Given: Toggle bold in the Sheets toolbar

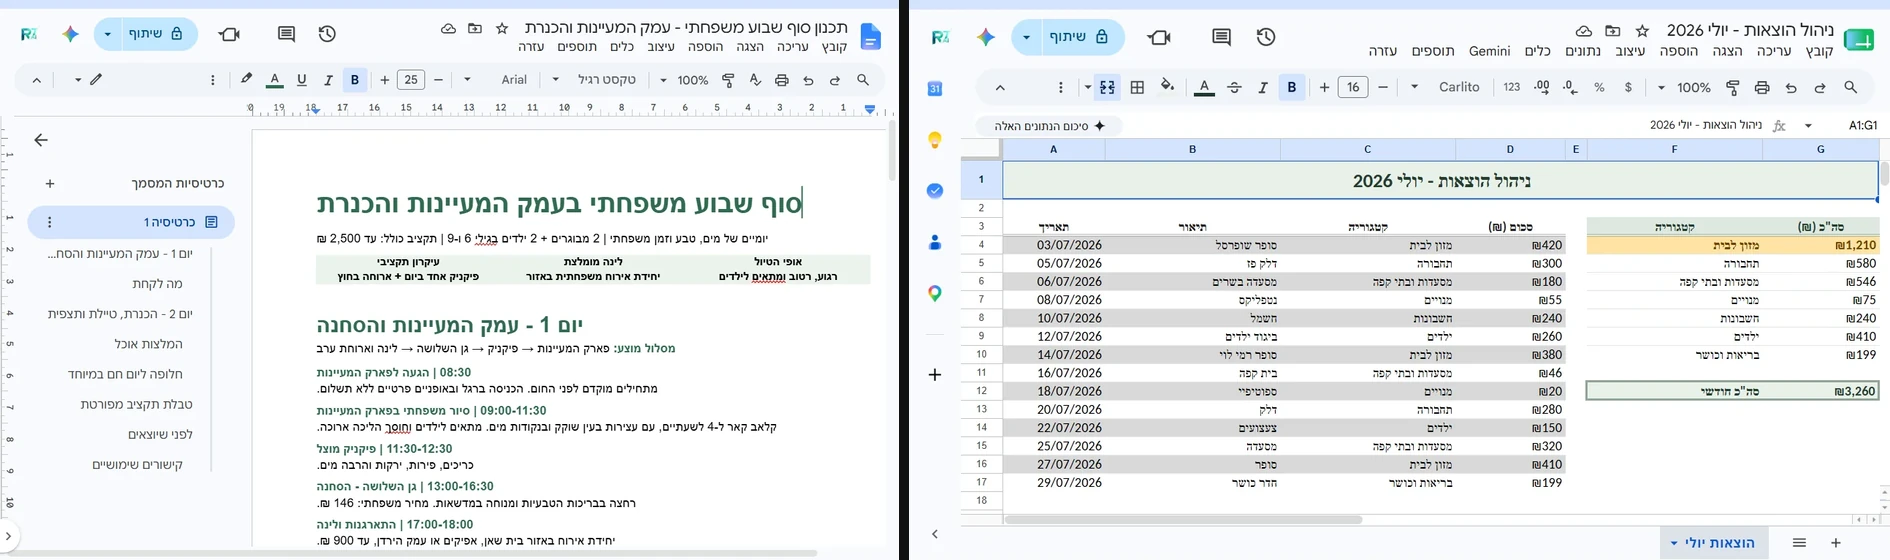Looking at the screenshot, I should click(x=1292, y=88).
